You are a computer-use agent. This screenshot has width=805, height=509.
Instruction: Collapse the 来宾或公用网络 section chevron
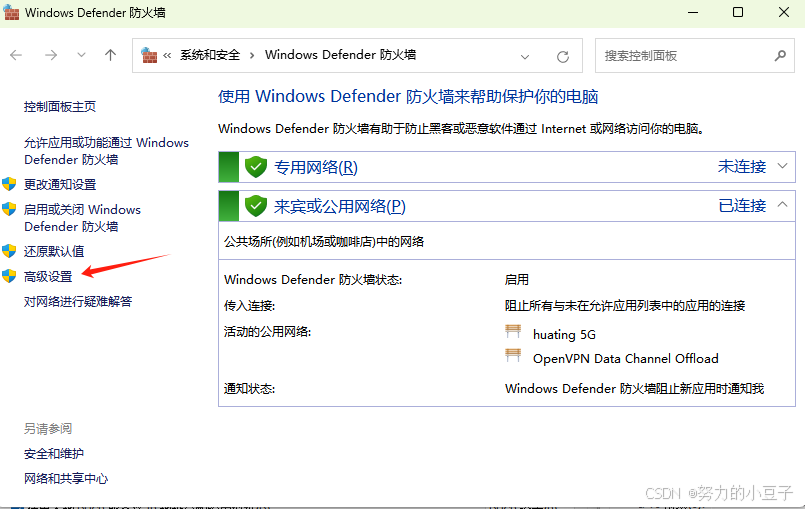[x=782, y=204]
